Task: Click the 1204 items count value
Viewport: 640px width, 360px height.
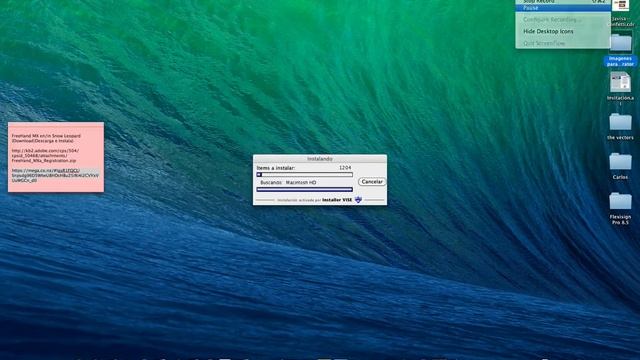Action: pyautogui.click(x=345, y=168)
